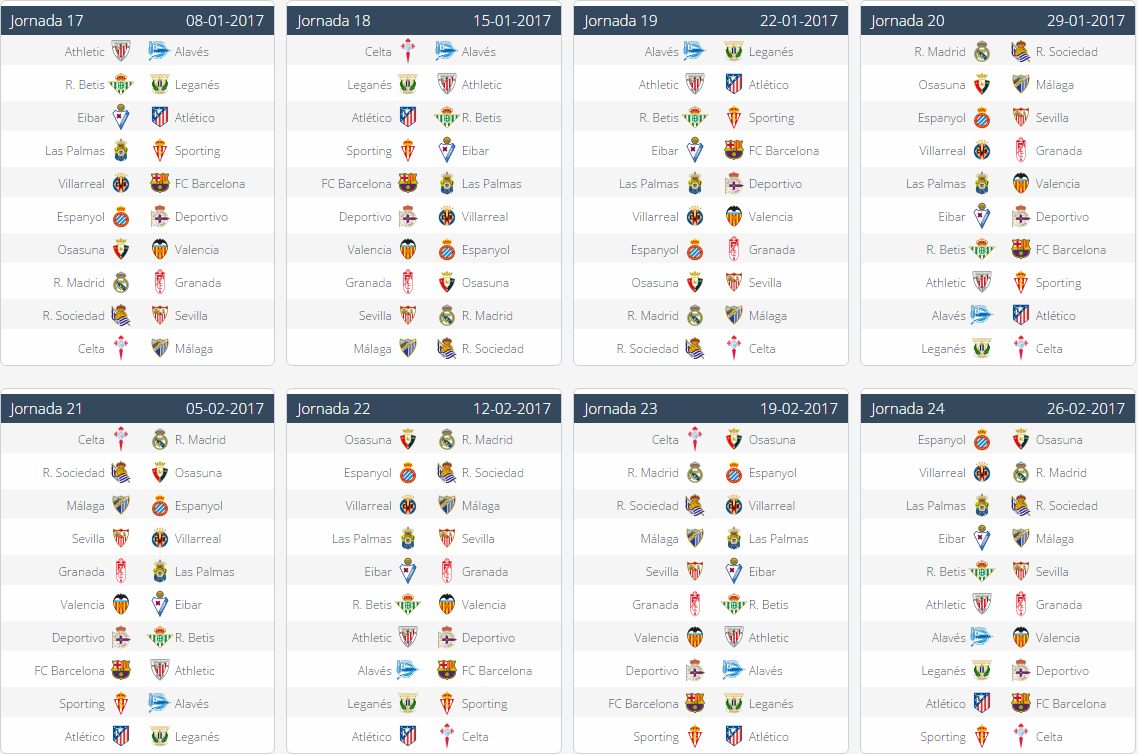Click Espanyol crest in Jornada 24 first row

coord(982,439)
